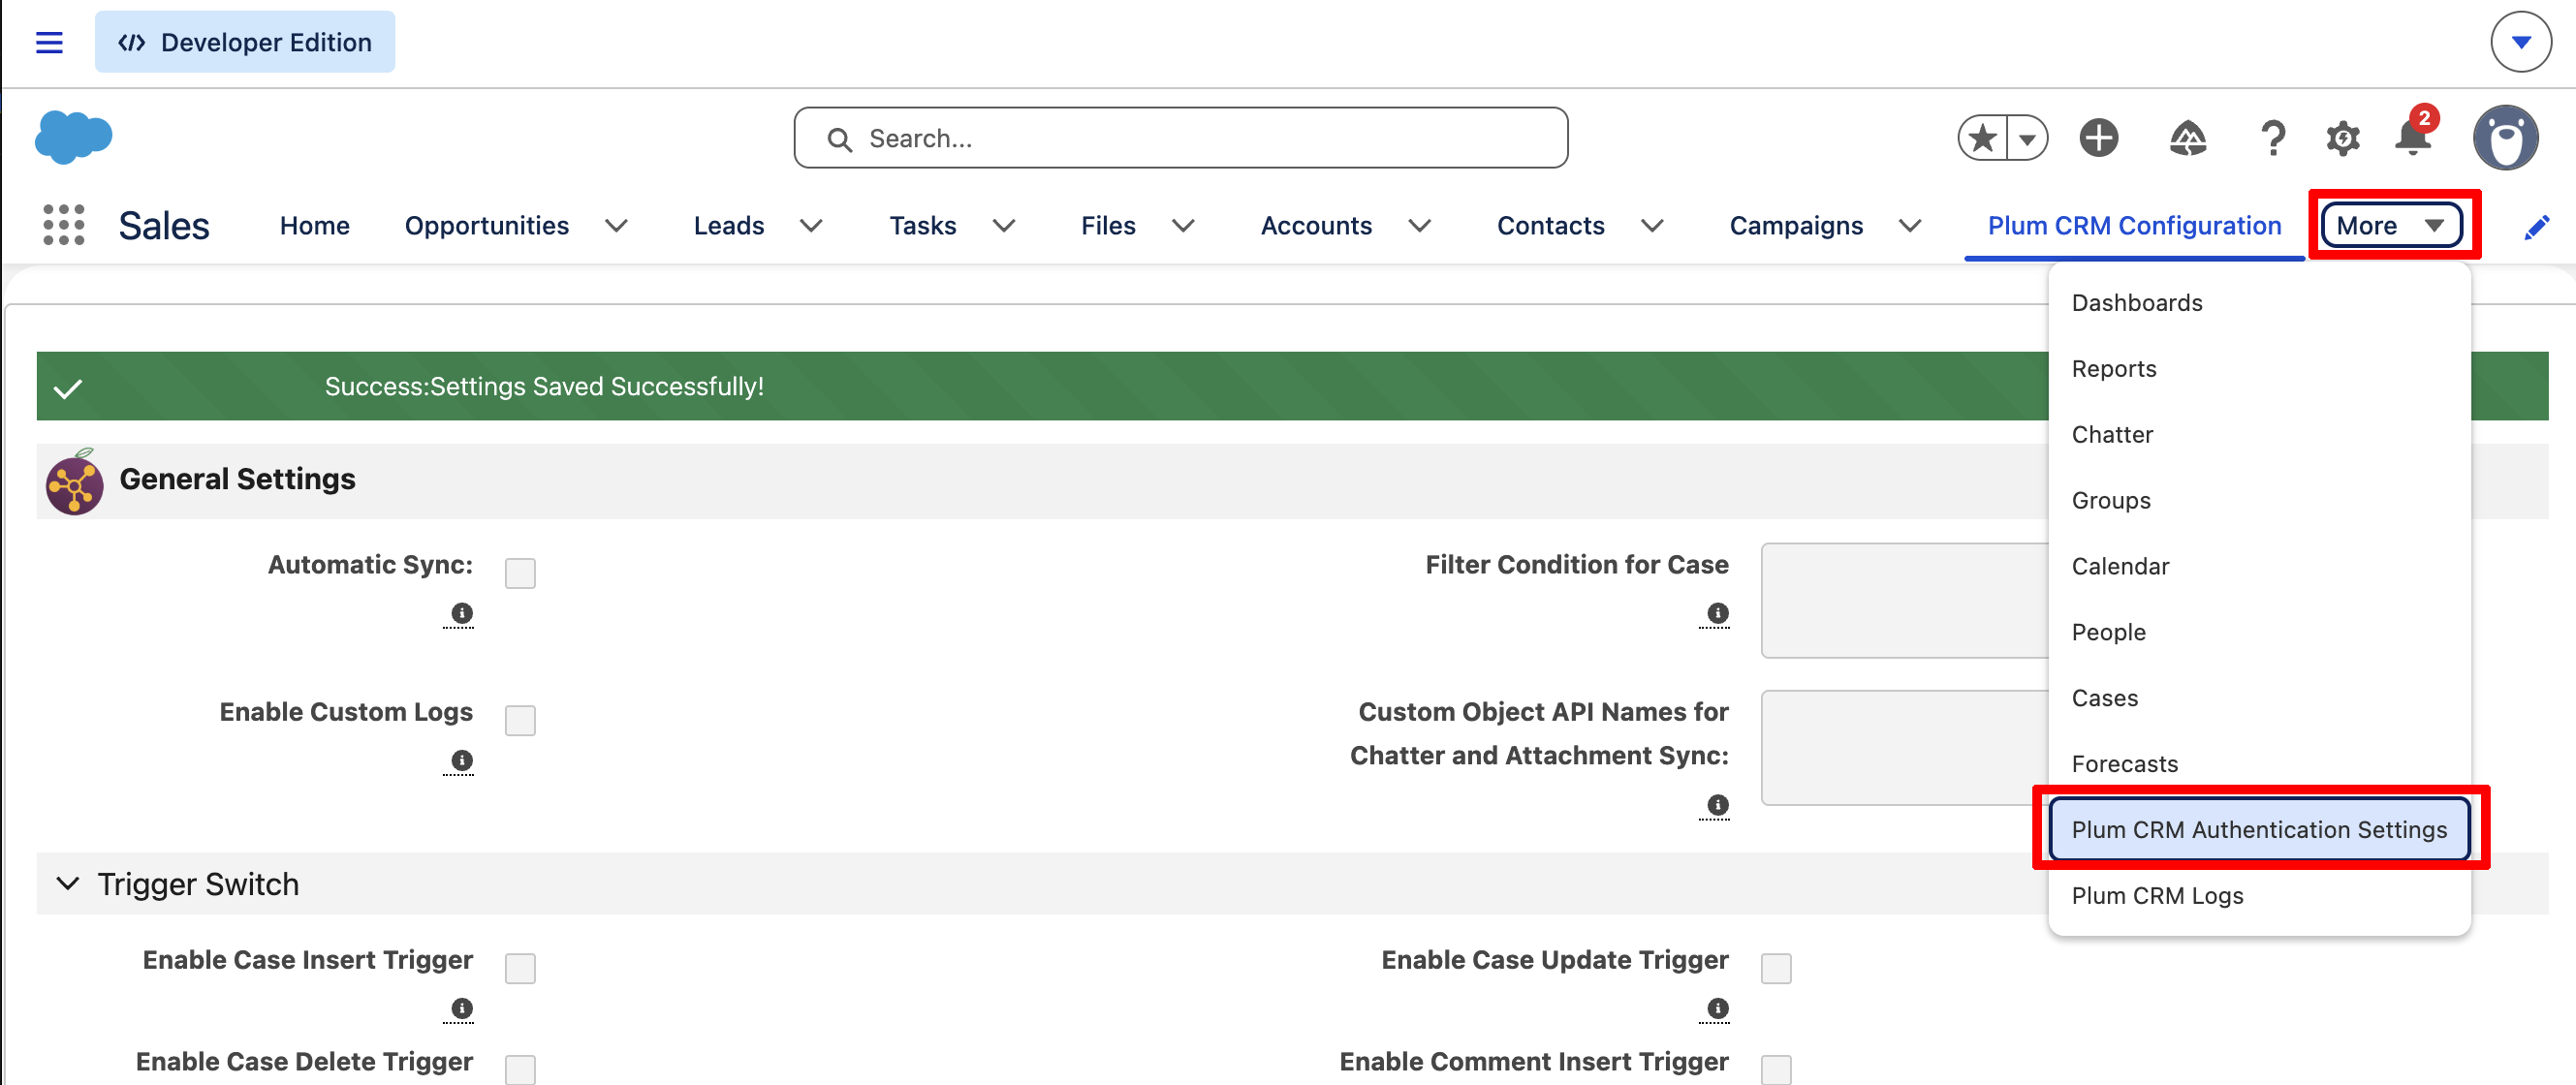2576x1085 pixels.
Task: Open the favorites list dropdown arrow
Action: 2027,138
